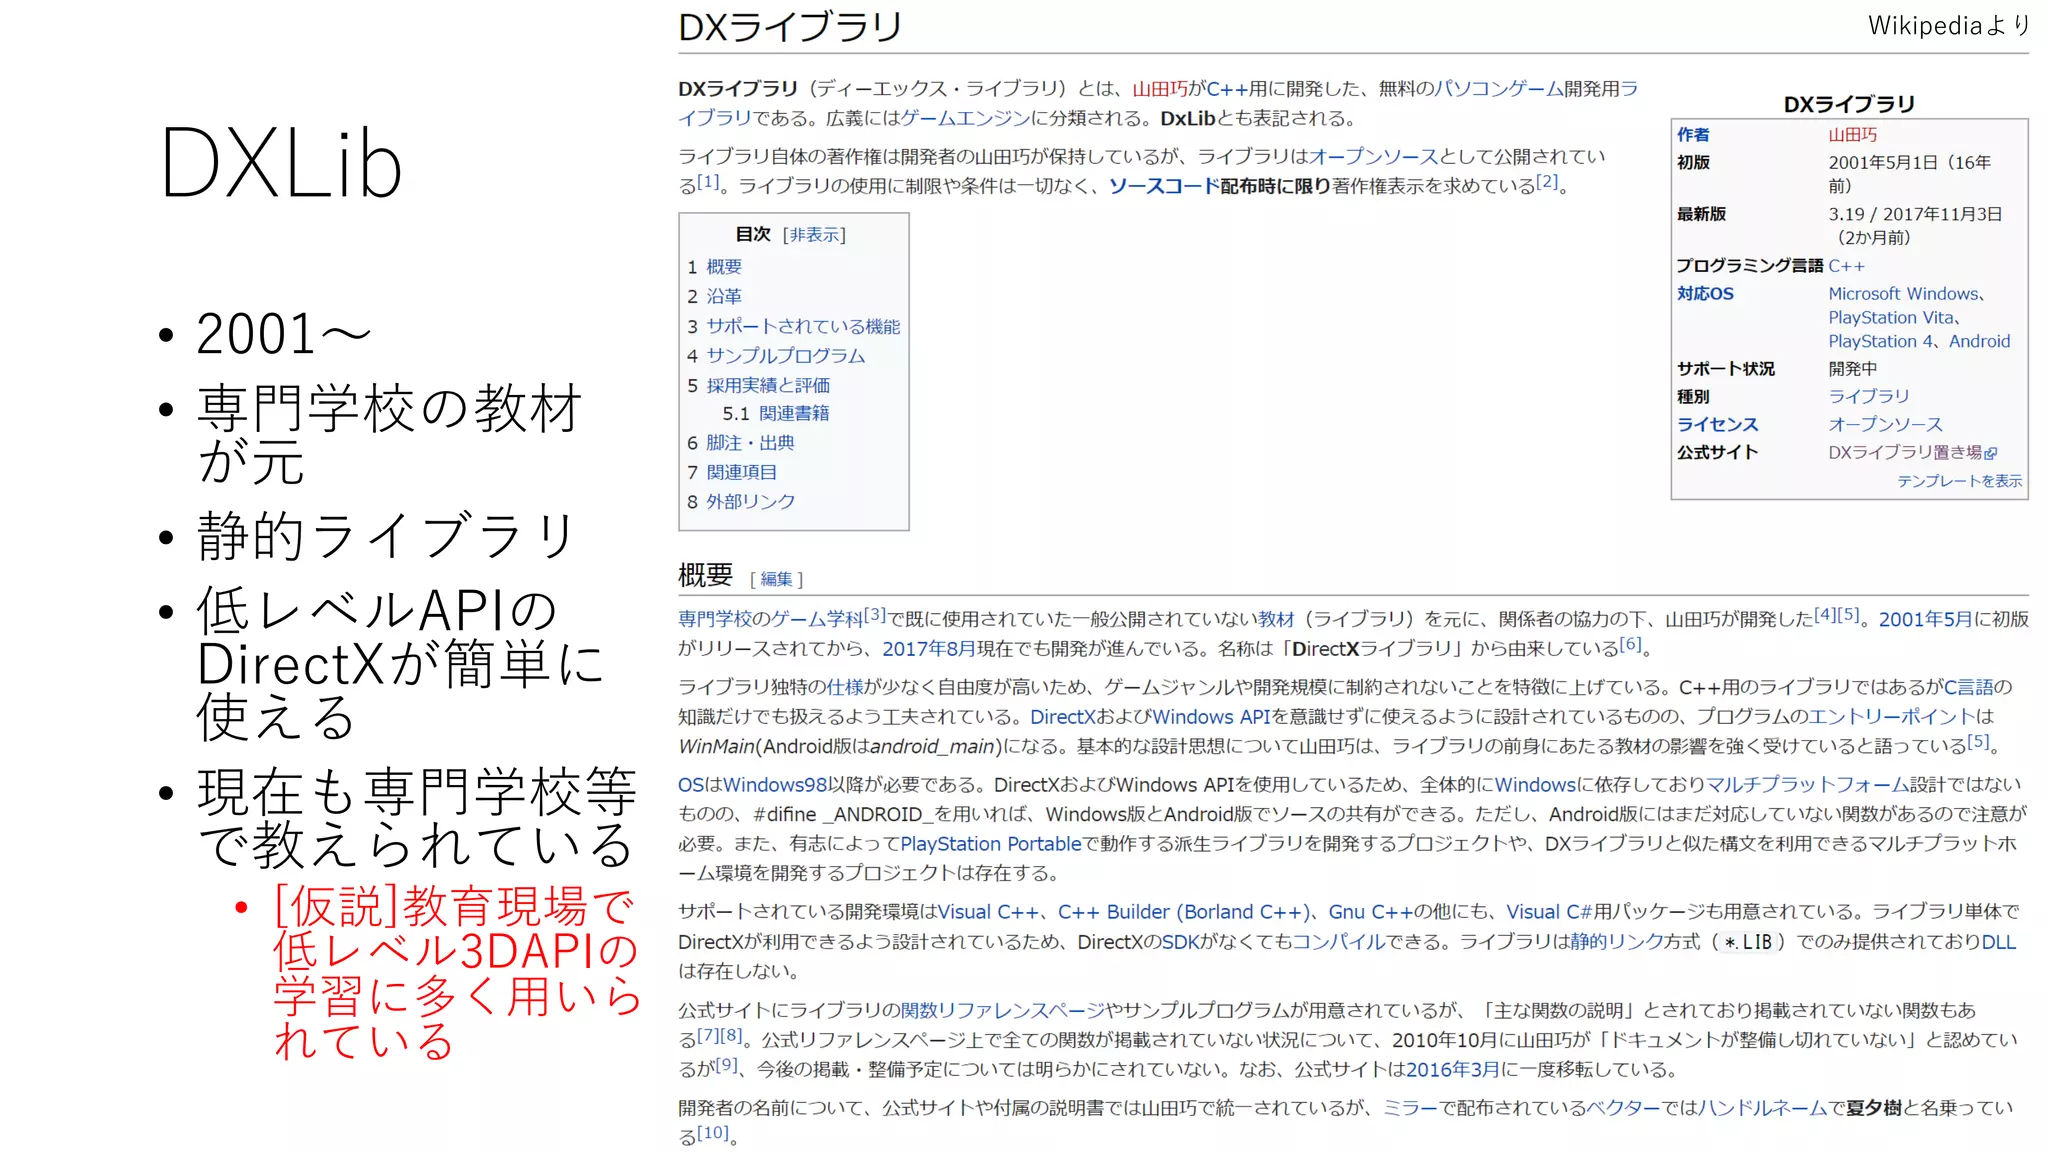The height and width of the screenshot is (1152, 2048).
Task: Open 関数リファレンスページ link
Action: [x=1002, y=1010]
